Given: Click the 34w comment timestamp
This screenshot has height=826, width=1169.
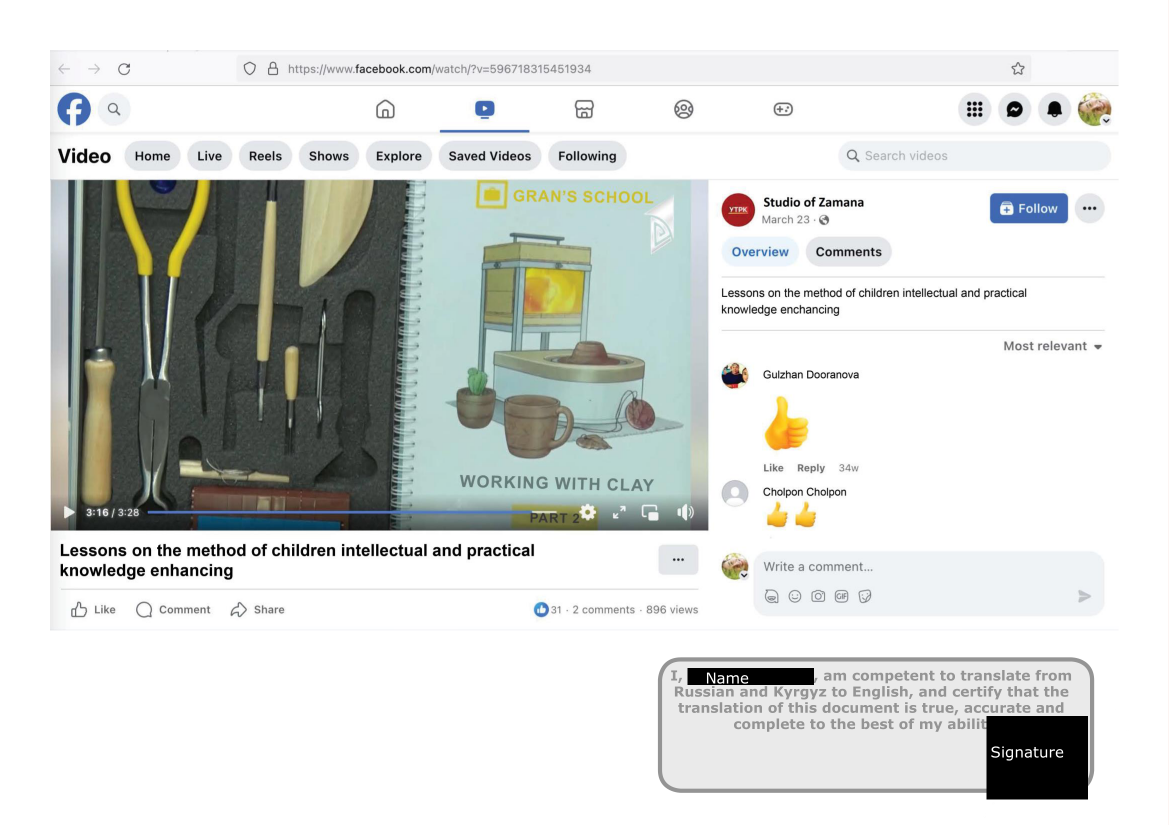Looking at the screenshot, I should [x=848, y=468].
